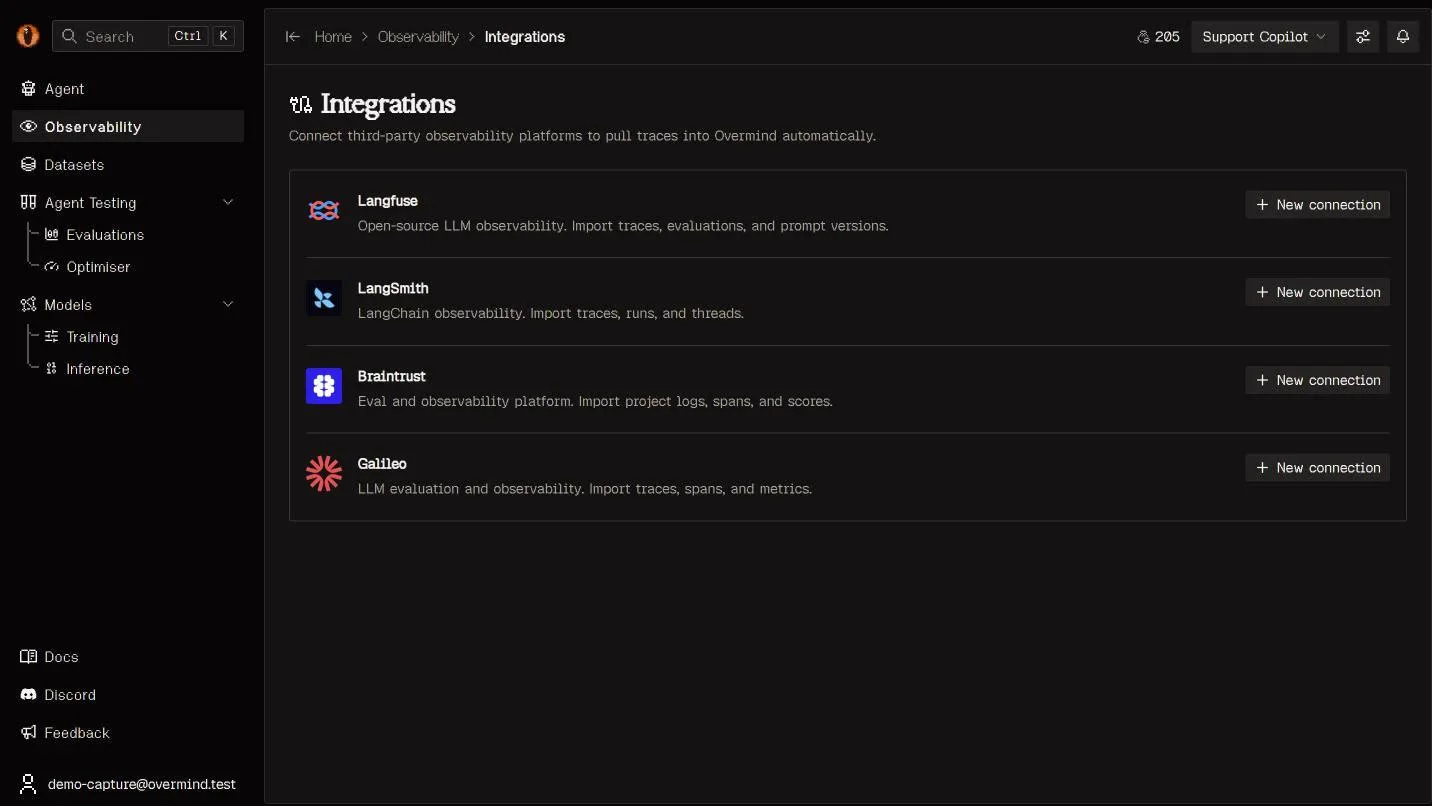Click the Galileo logo icon
Screen dimensions: 1432x806
[x=324, y=474]
